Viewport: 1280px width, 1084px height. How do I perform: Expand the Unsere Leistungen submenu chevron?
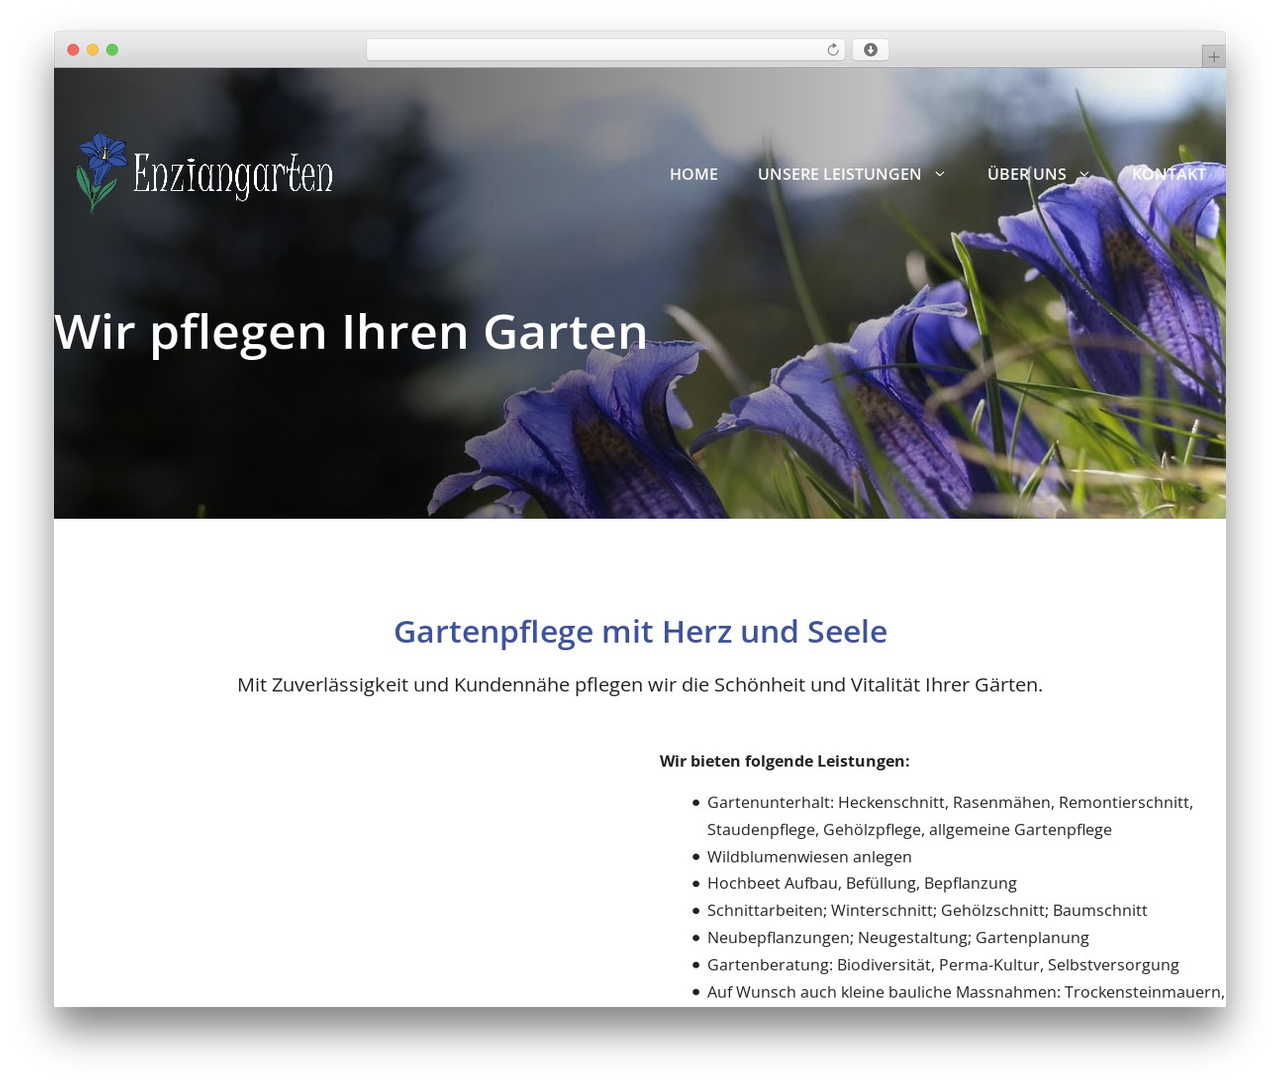coord(940,174)
